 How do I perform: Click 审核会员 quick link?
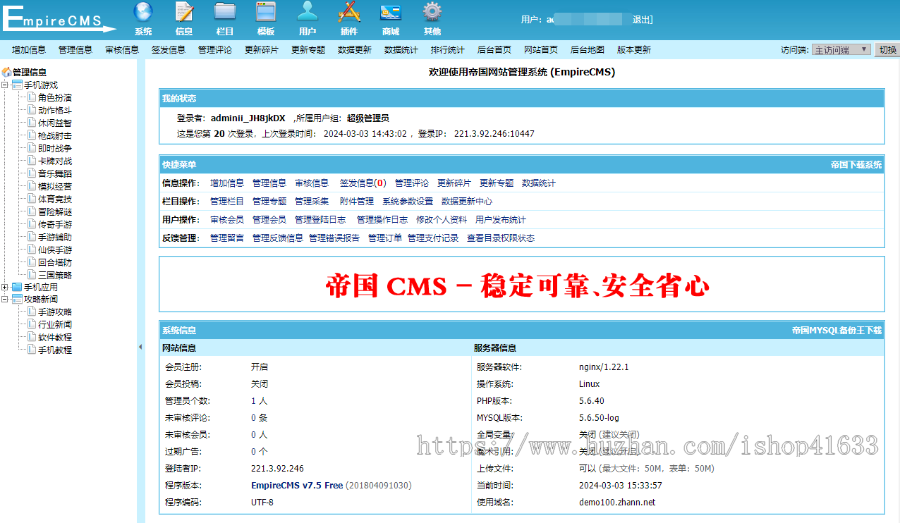pyautogui.click(x=227, y=220)
